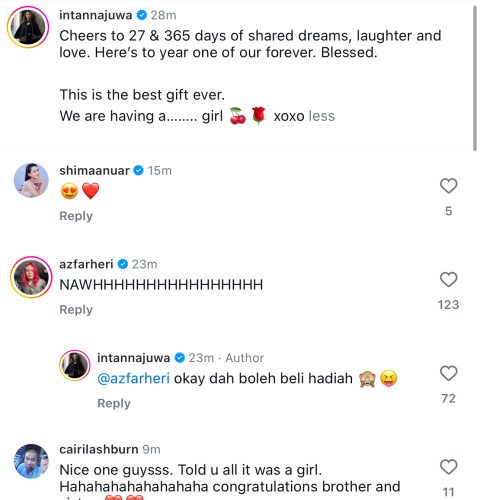Like azfarheri's NAWHHH comment
The image size is (480, 500).
tap(448, 280)
